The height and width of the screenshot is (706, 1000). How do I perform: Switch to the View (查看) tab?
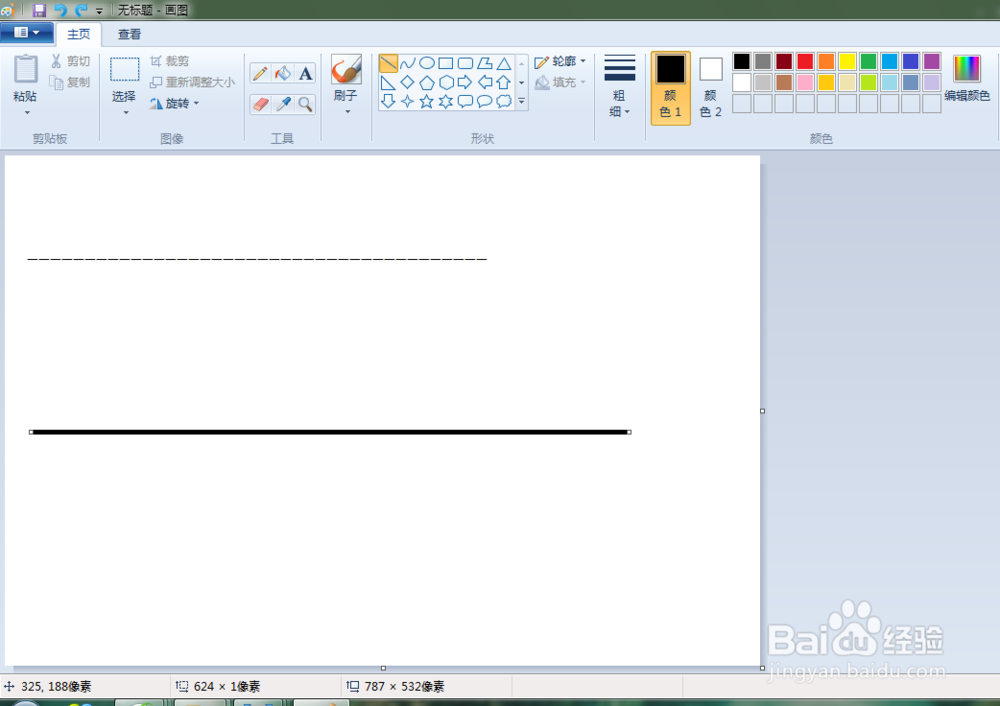pos(129,34)
